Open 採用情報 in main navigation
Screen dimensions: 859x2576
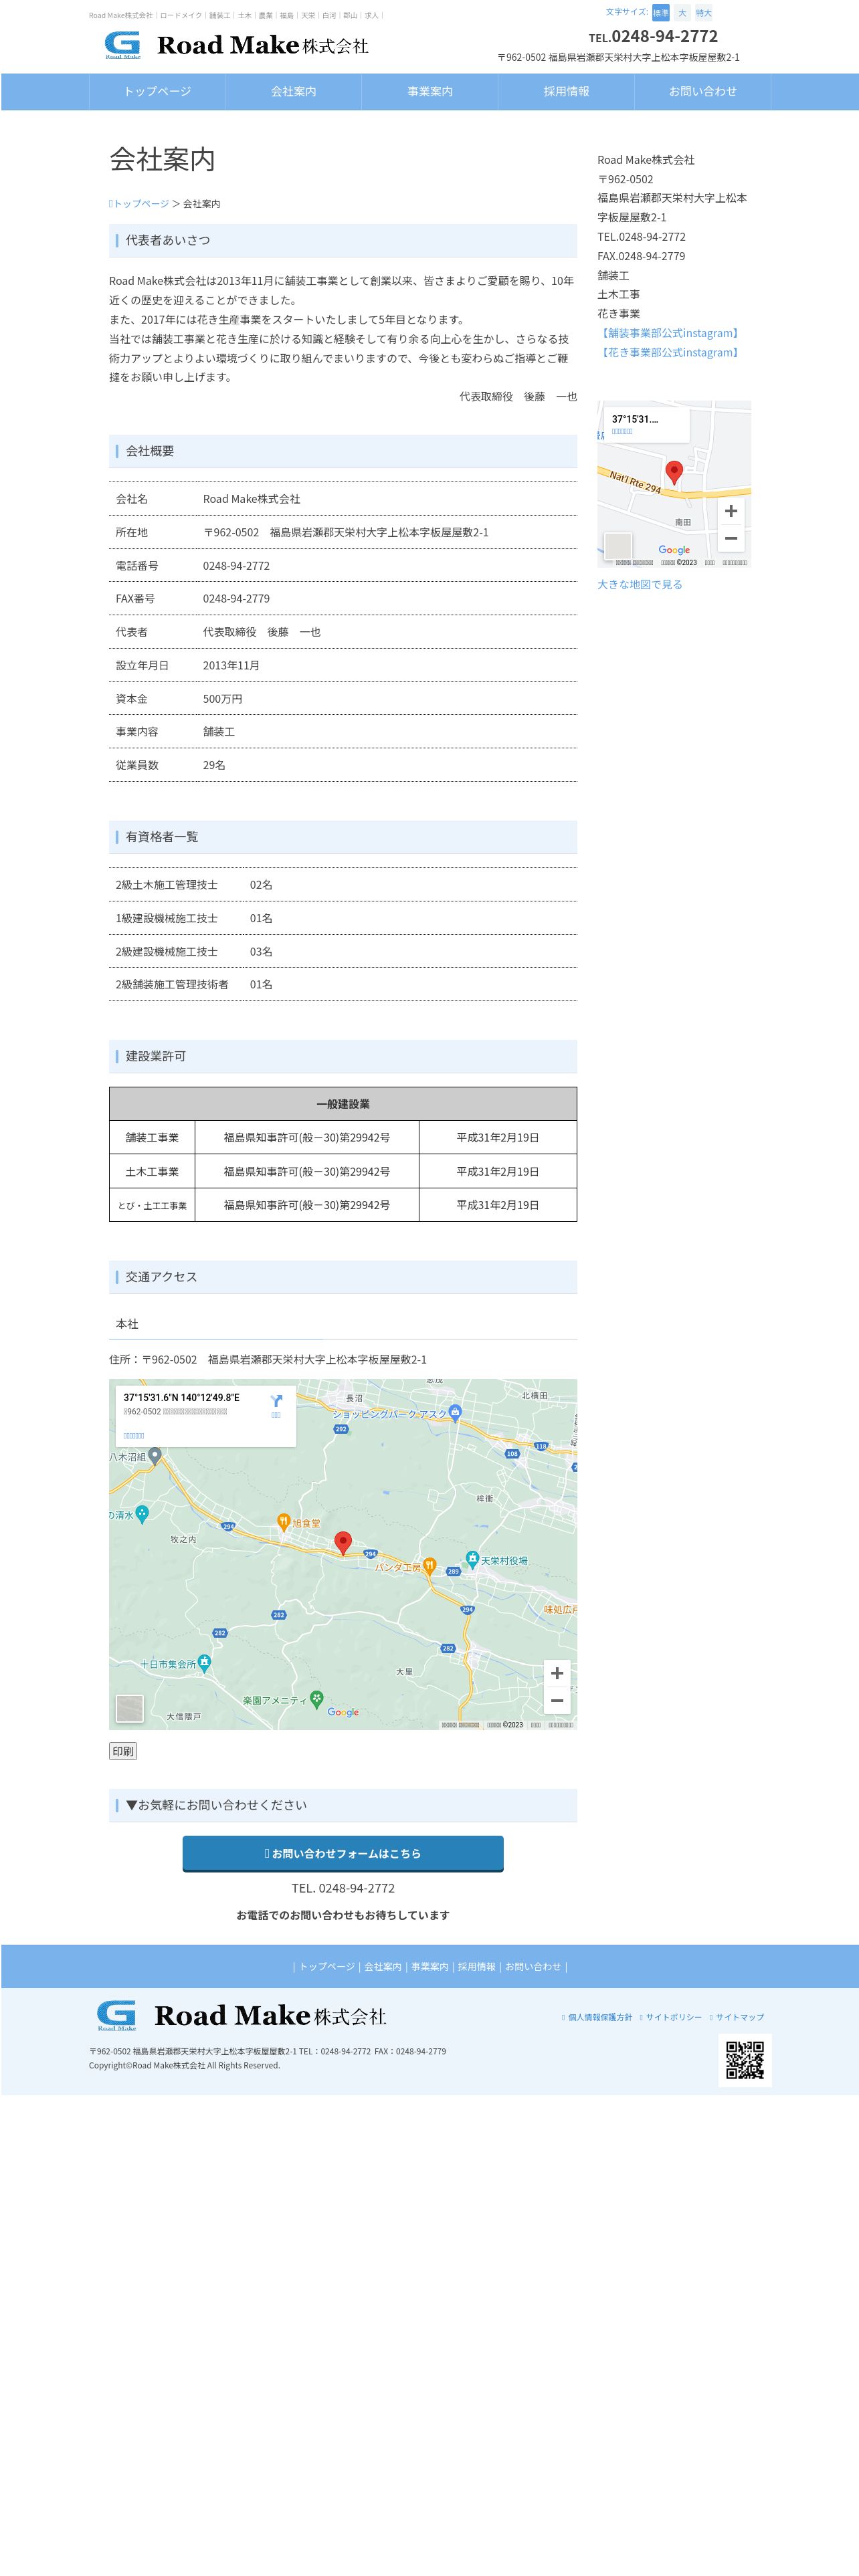pos(566,91)
